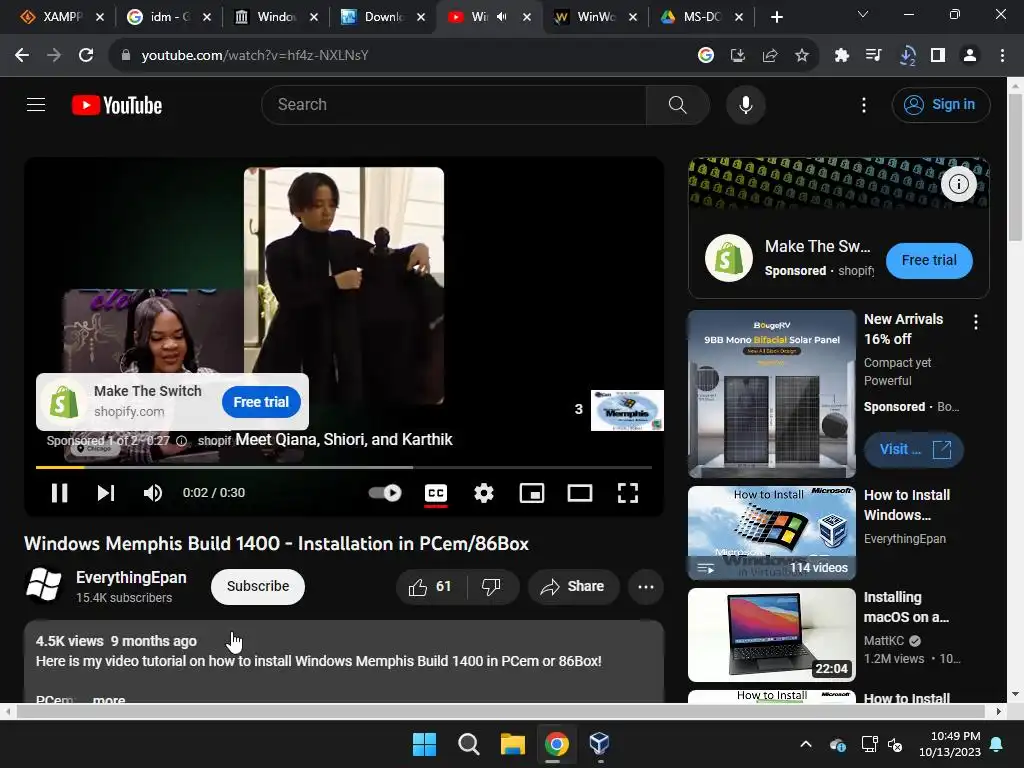Go to the YouTube home logo

click(x=117, y=105)
